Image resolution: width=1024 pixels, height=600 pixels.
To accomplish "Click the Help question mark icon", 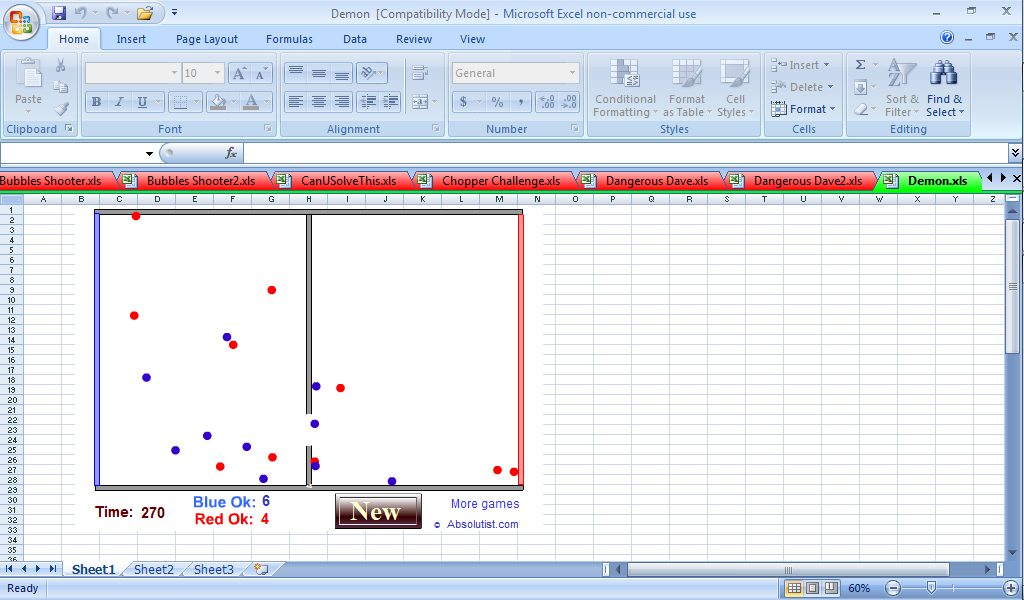I will [947, 38].
